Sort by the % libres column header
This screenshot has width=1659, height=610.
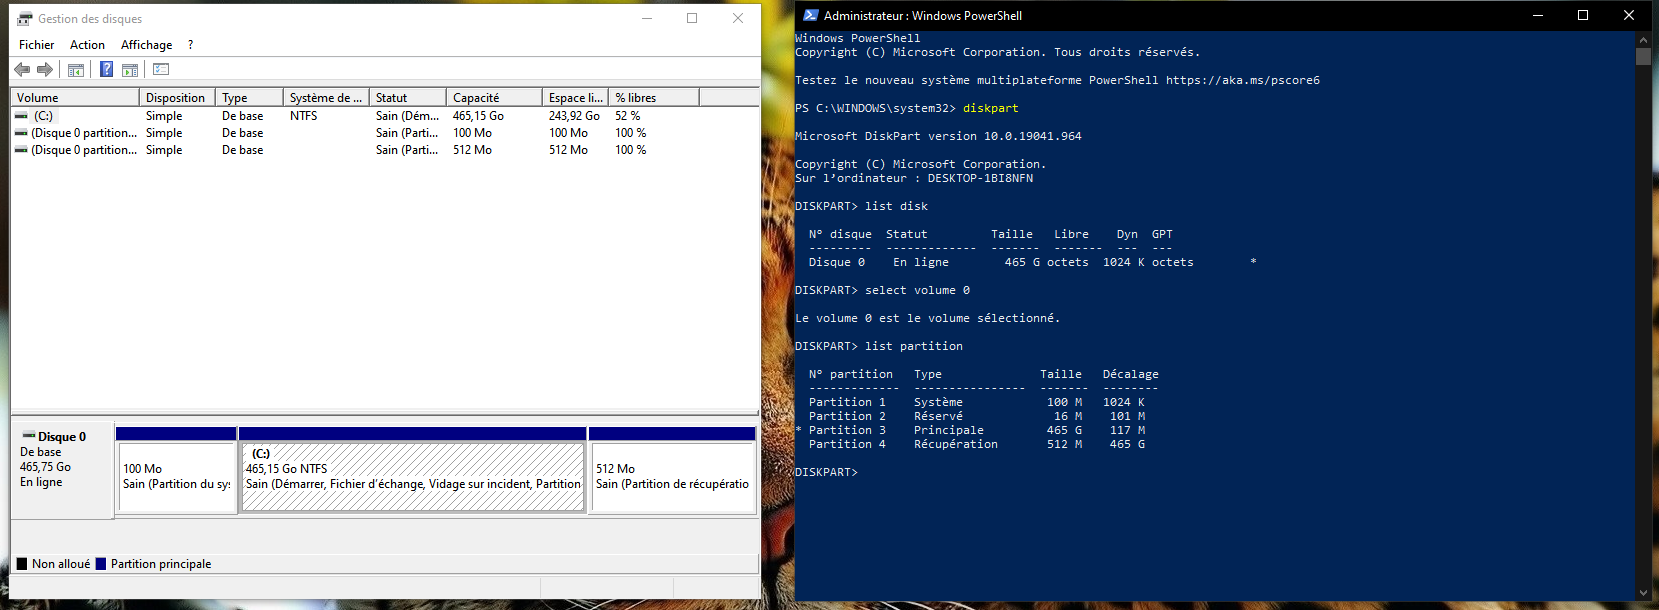click(x=654, y=97)
